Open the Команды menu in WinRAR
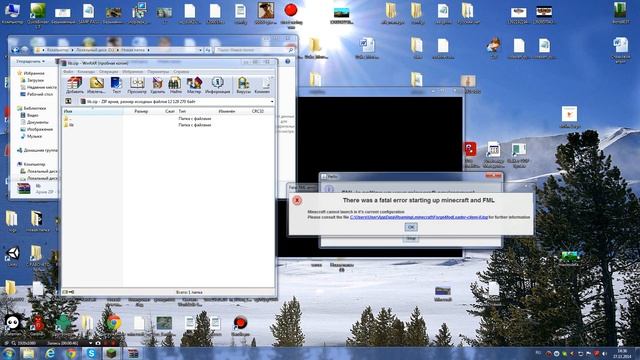Viewport: 640px width, 360px height. [x=86, y=71]
